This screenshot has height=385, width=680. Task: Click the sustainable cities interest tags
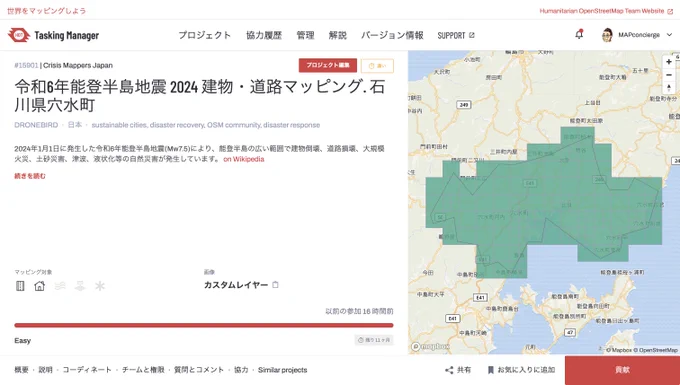tap(206, 125)
